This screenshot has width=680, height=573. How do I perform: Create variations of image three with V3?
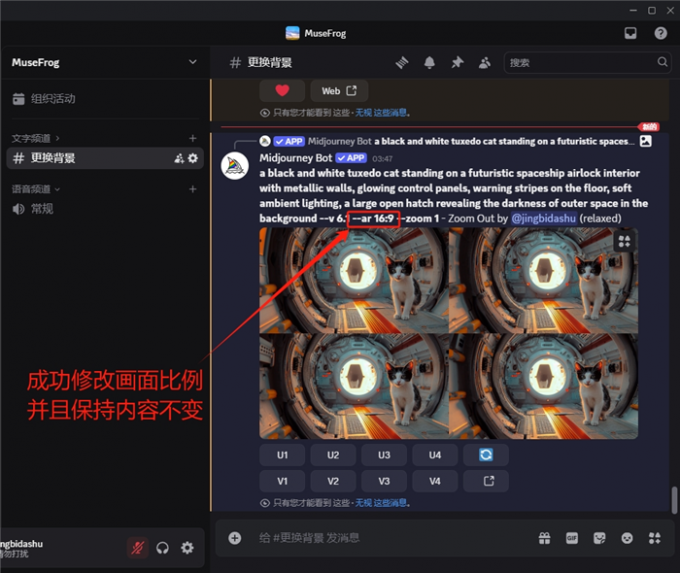point(384,481)
